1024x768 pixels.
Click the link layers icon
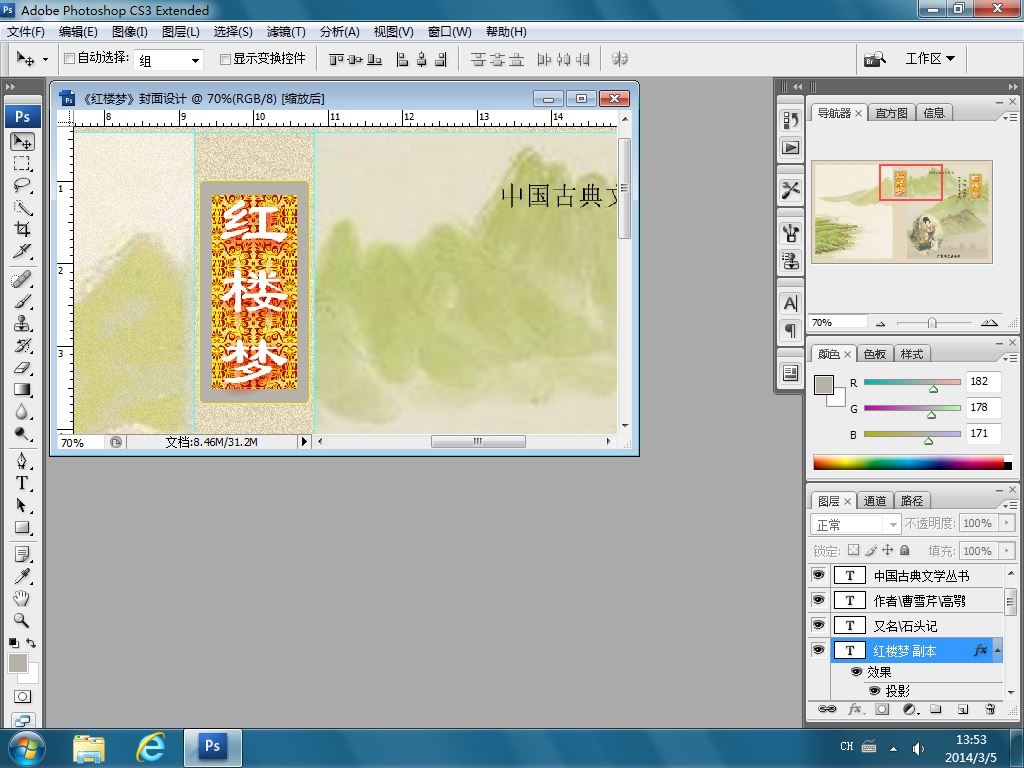coord(827,709)
